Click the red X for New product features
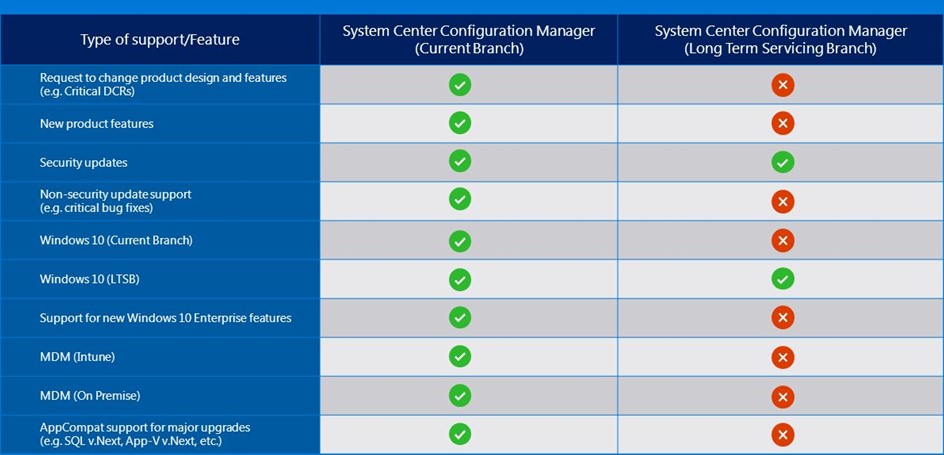Screen dimensions: 944x455 coord(783,123)
